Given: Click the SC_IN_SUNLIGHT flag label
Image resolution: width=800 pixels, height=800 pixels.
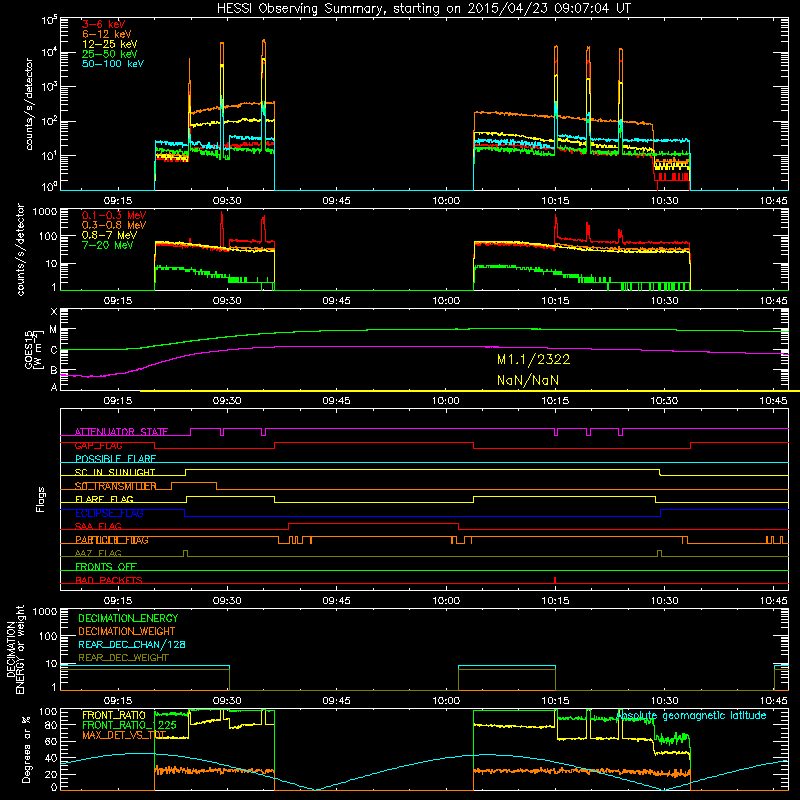Looking at the screenshot, I should 115,472.
